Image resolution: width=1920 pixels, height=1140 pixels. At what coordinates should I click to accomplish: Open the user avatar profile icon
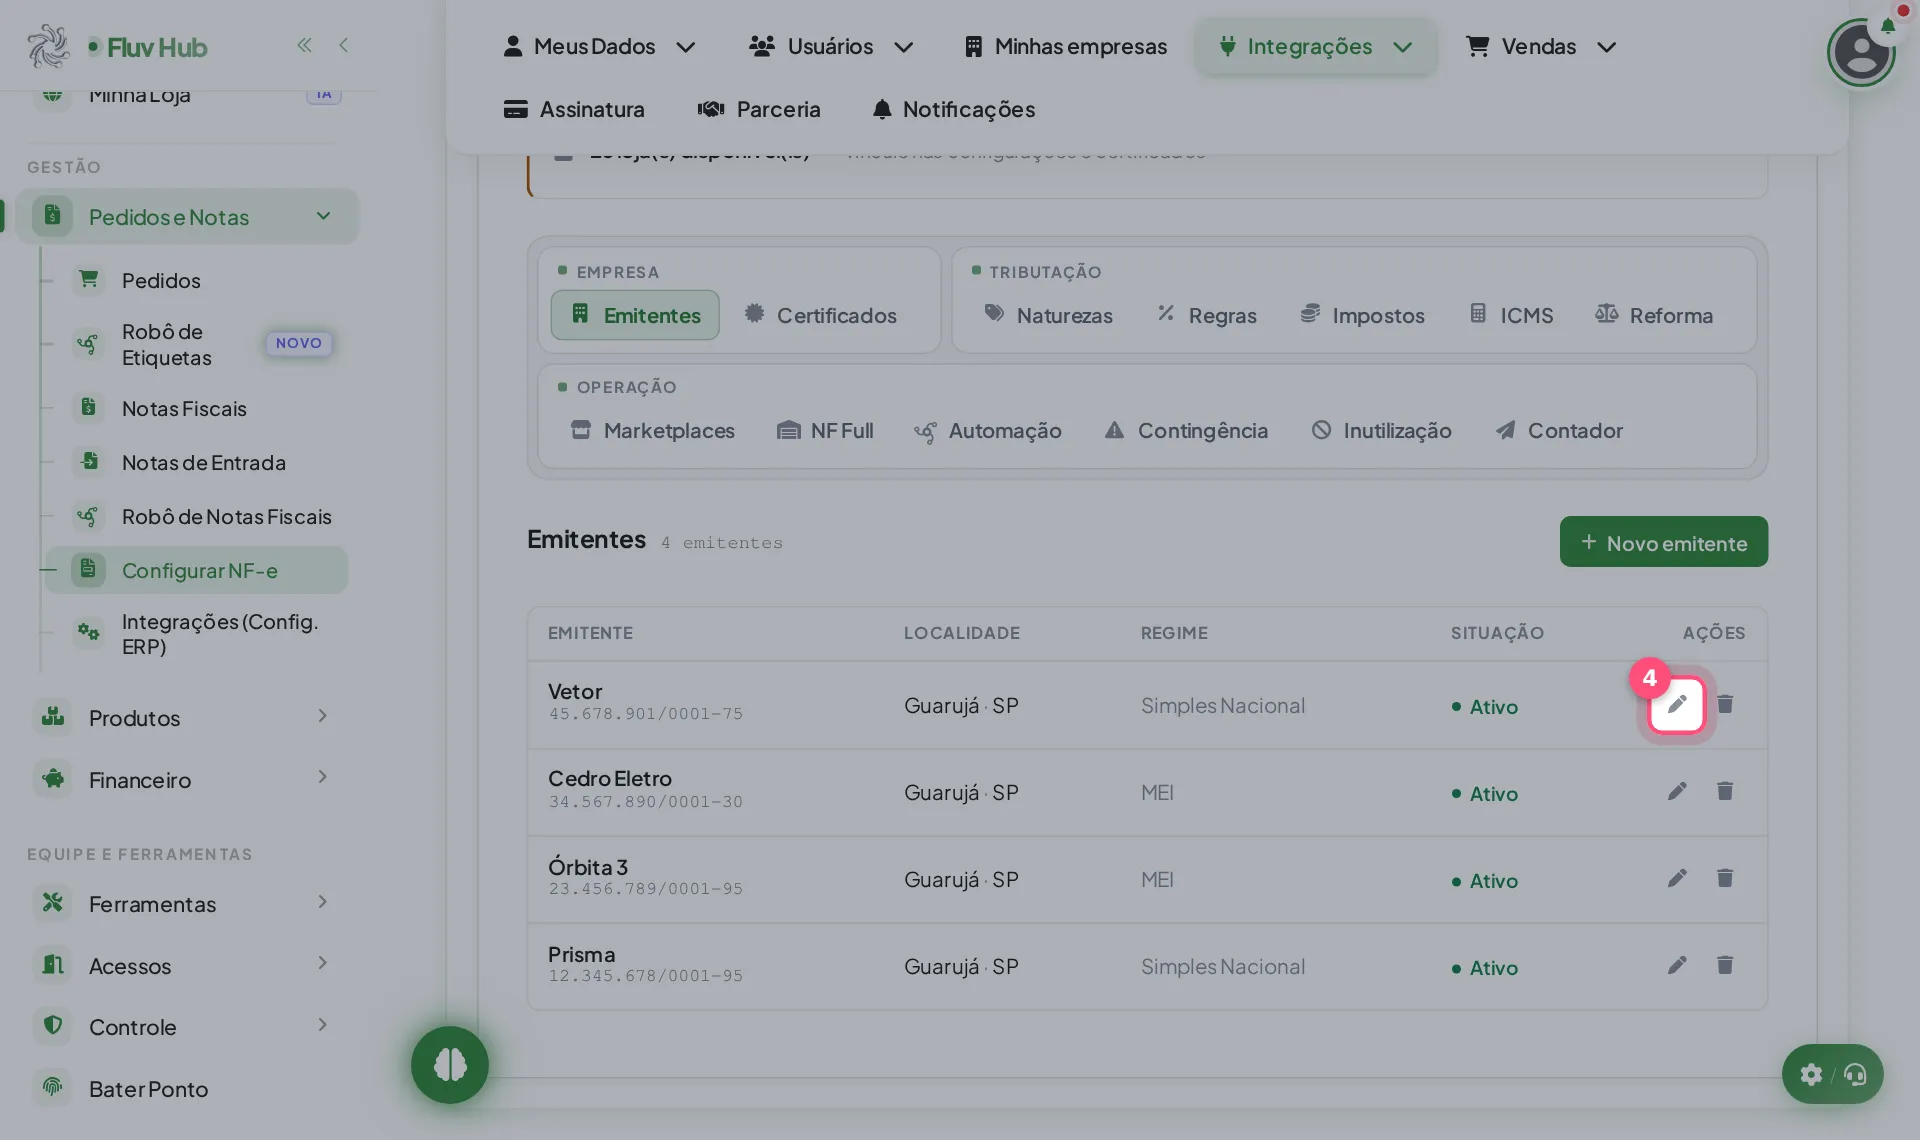[1860, 53]
